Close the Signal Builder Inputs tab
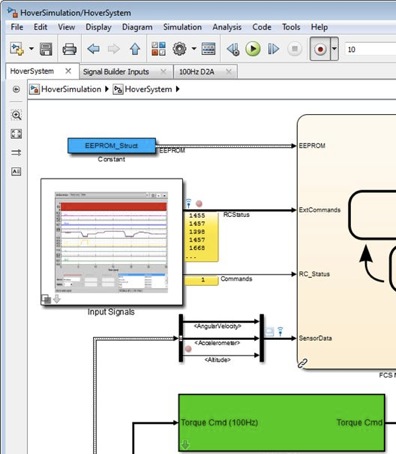This screenshot has width=396, height=454. coord(163,72)
